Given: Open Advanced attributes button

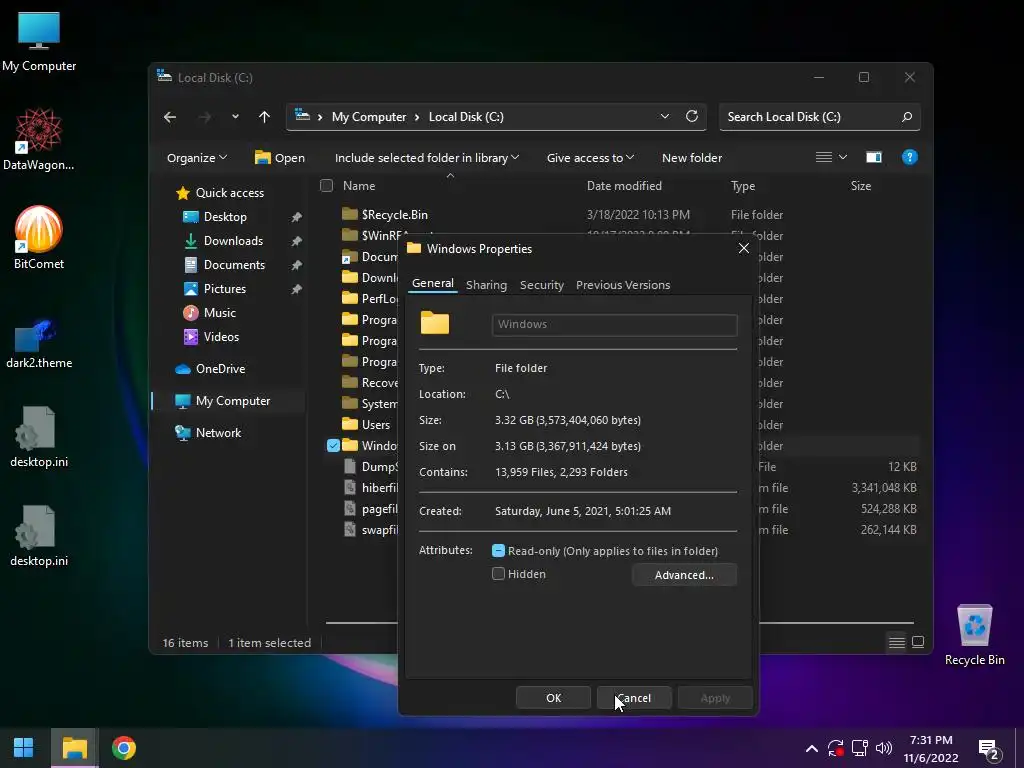Looking at the screenshot, I should coord(684,575).
